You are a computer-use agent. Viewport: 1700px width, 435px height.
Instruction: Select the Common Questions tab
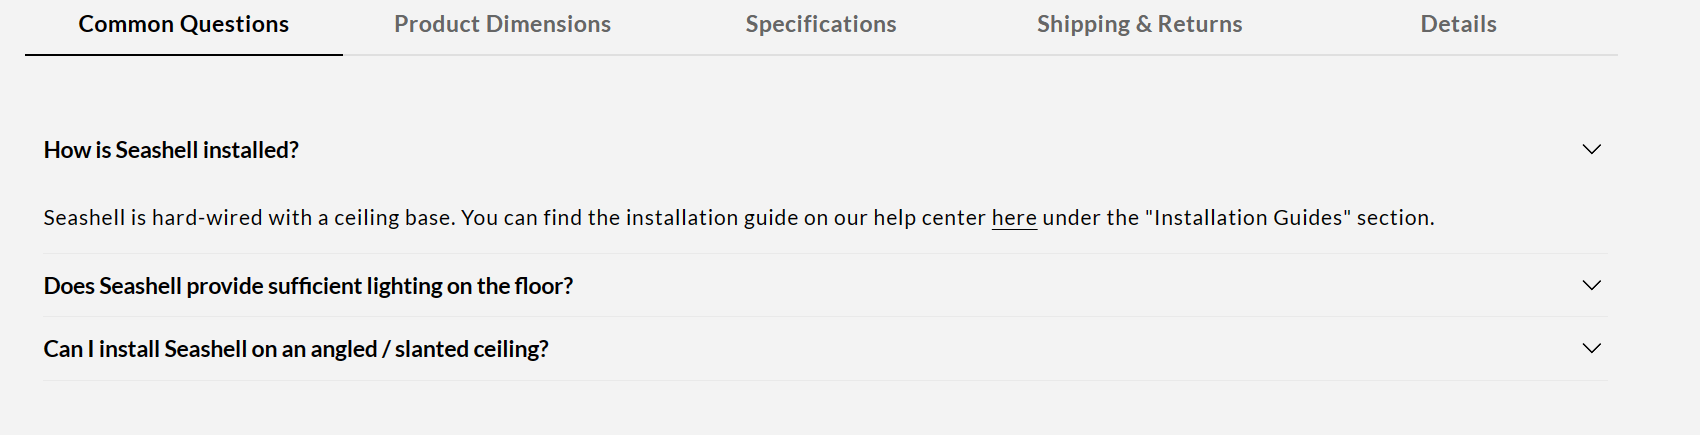click(184, 24)
